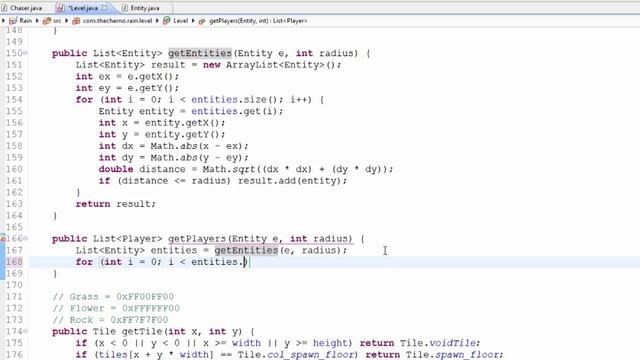Expand the arrow before com.thecherno.rain.level
Viewport: 640px width, 360px height.
pos(67,20)
